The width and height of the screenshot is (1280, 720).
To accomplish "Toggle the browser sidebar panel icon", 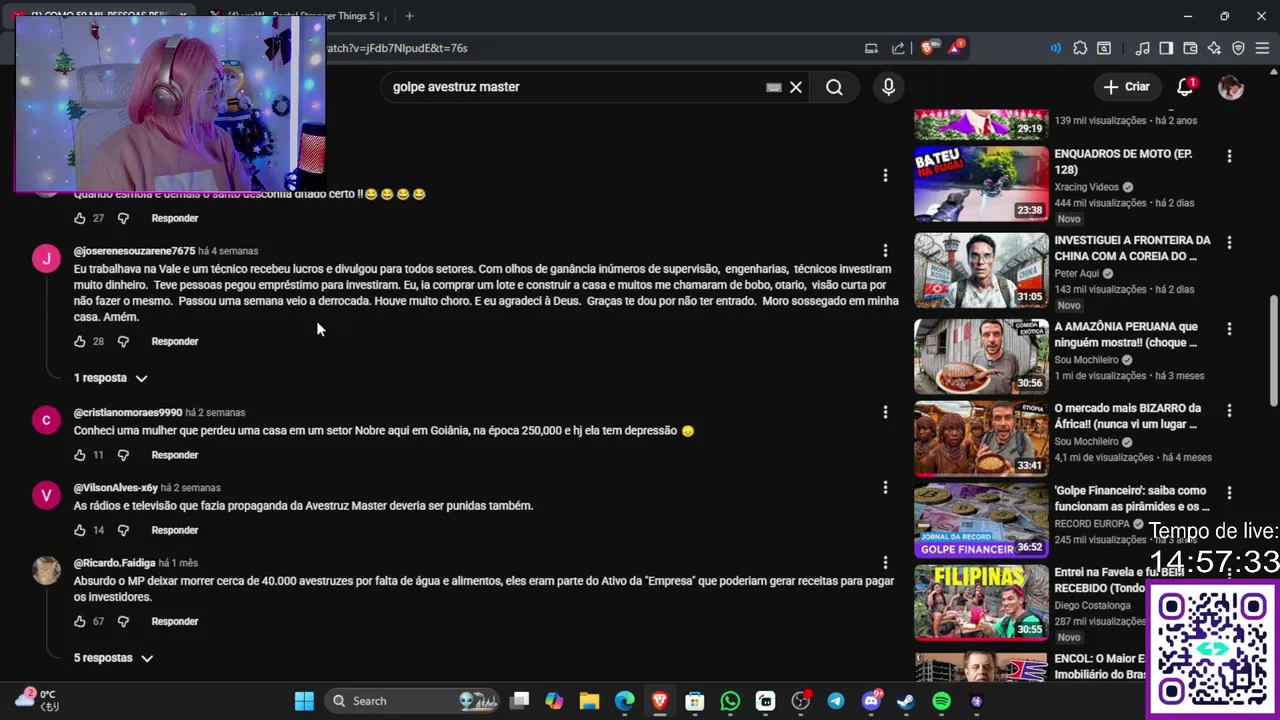I will 1166,48.
